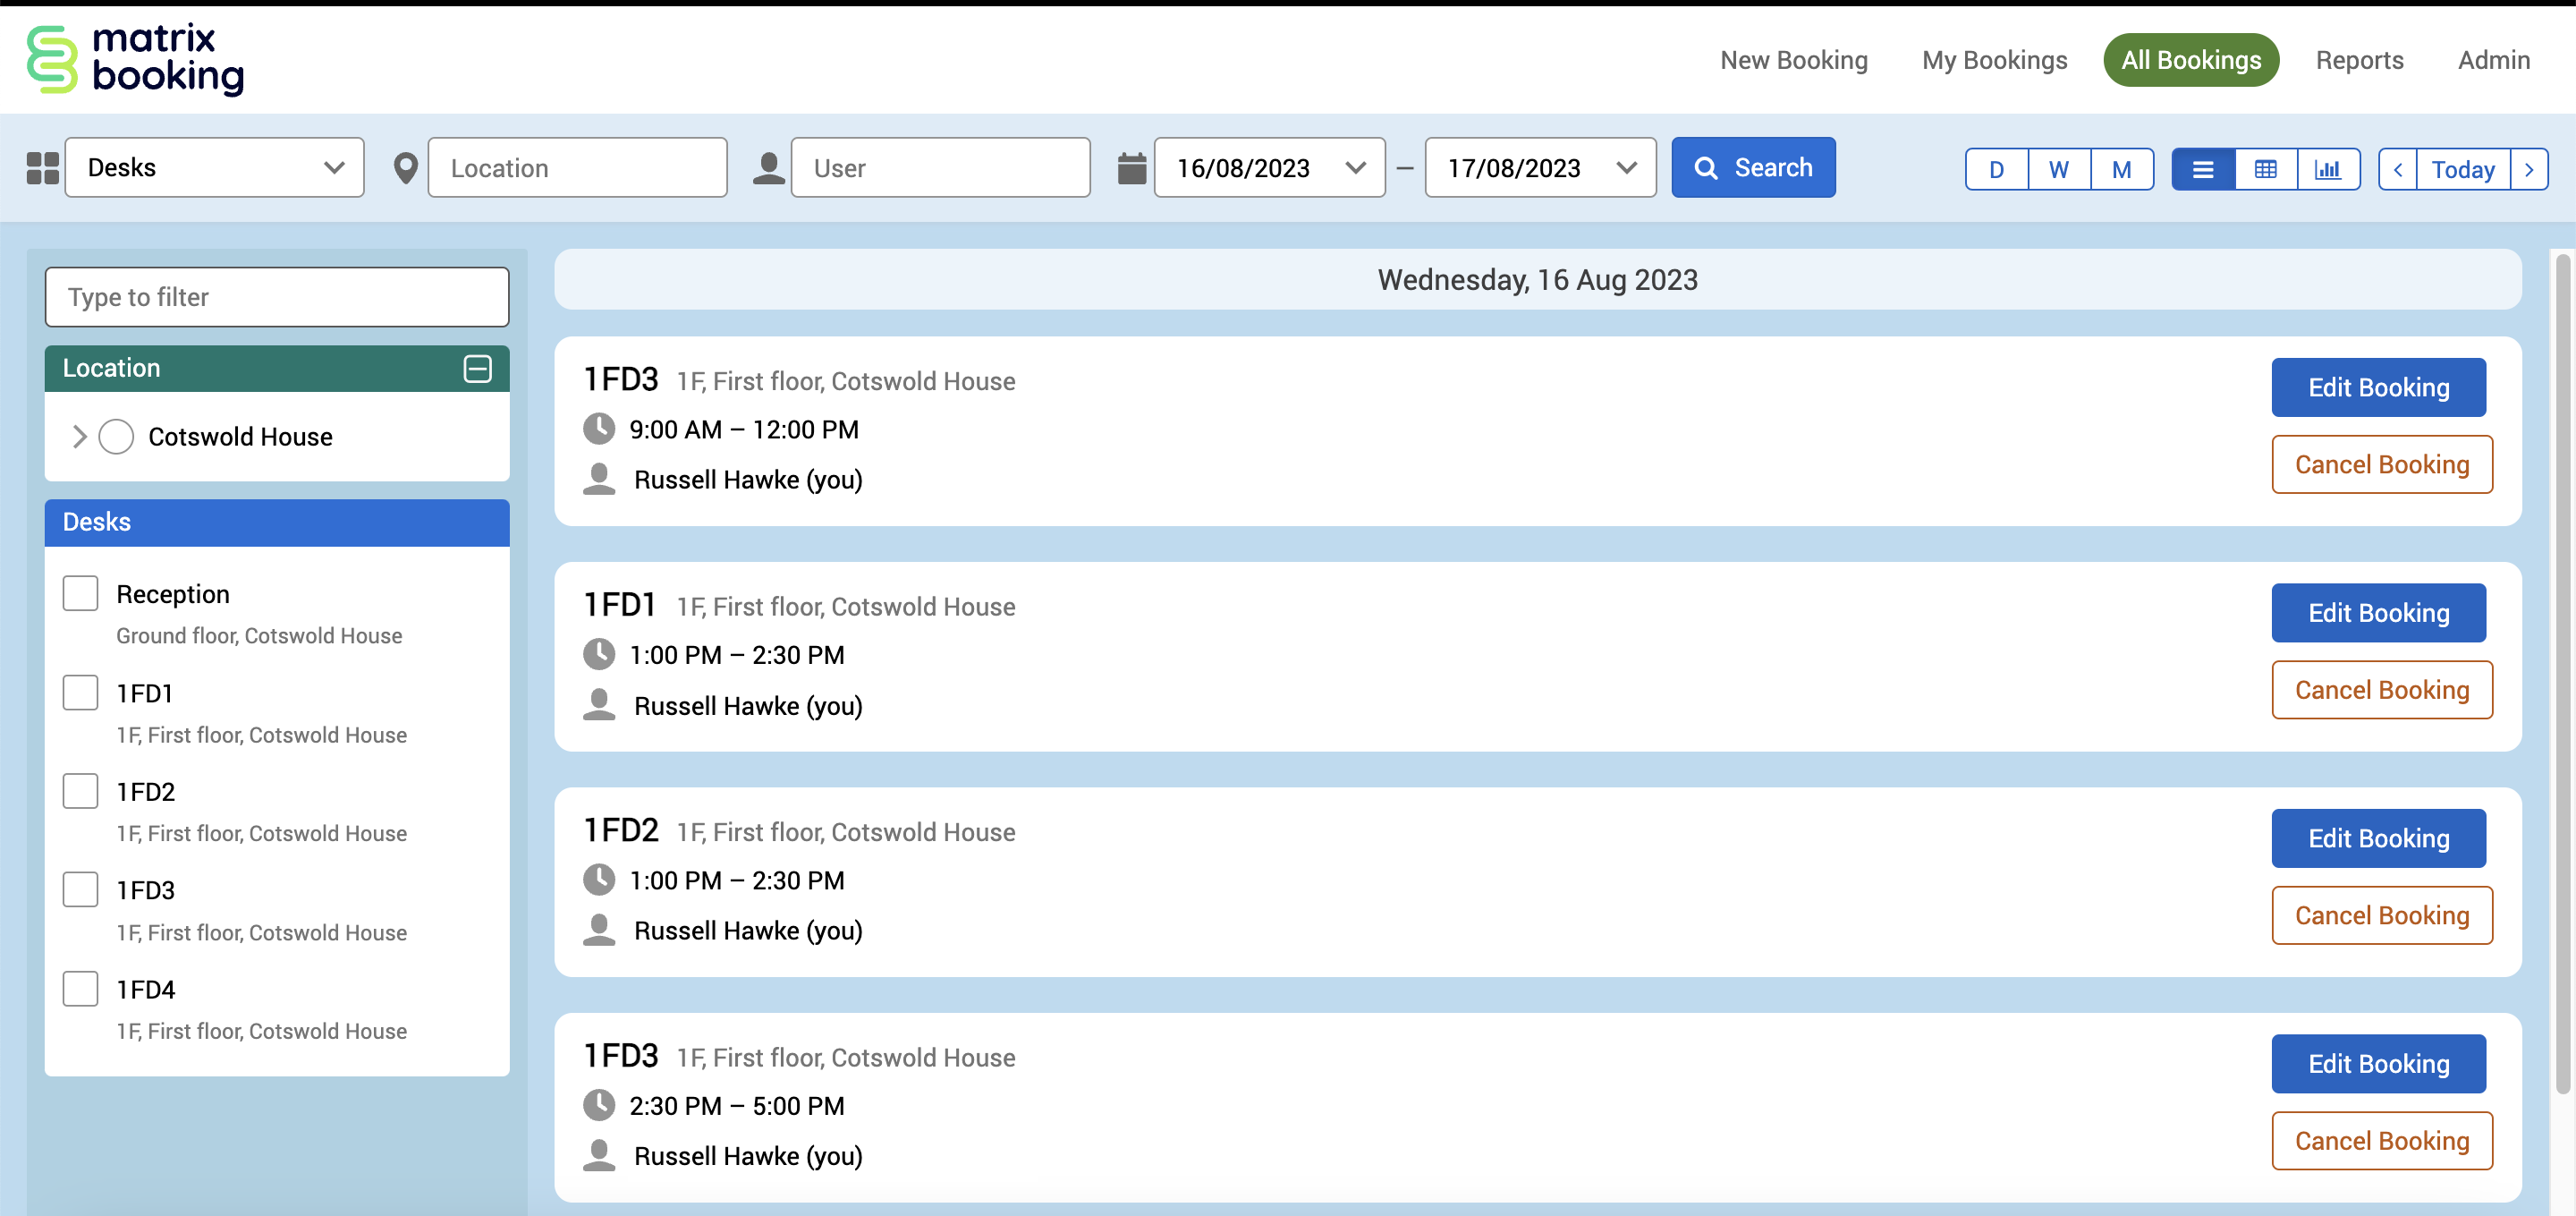Collapse Location panel with minus icon
Image resolution: width=2576 pixels, height=1216 pixels.
[x=477, y=368]
